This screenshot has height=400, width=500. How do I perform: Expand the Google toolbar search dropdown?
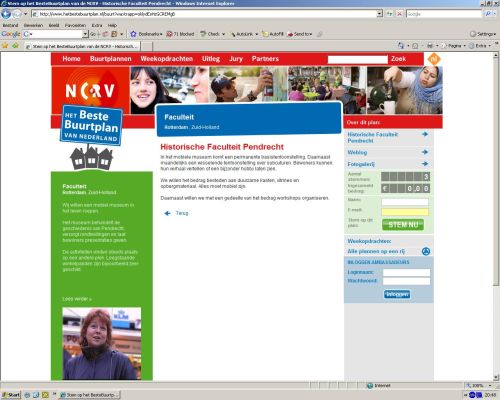click(85, 34)
